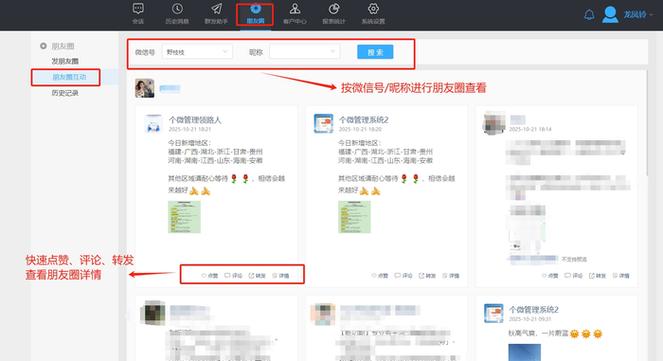Expand the 龙凤铃 username dropdown menu
Screen dimensions: 663x361
pyautogui.click(x=638, y=14)
